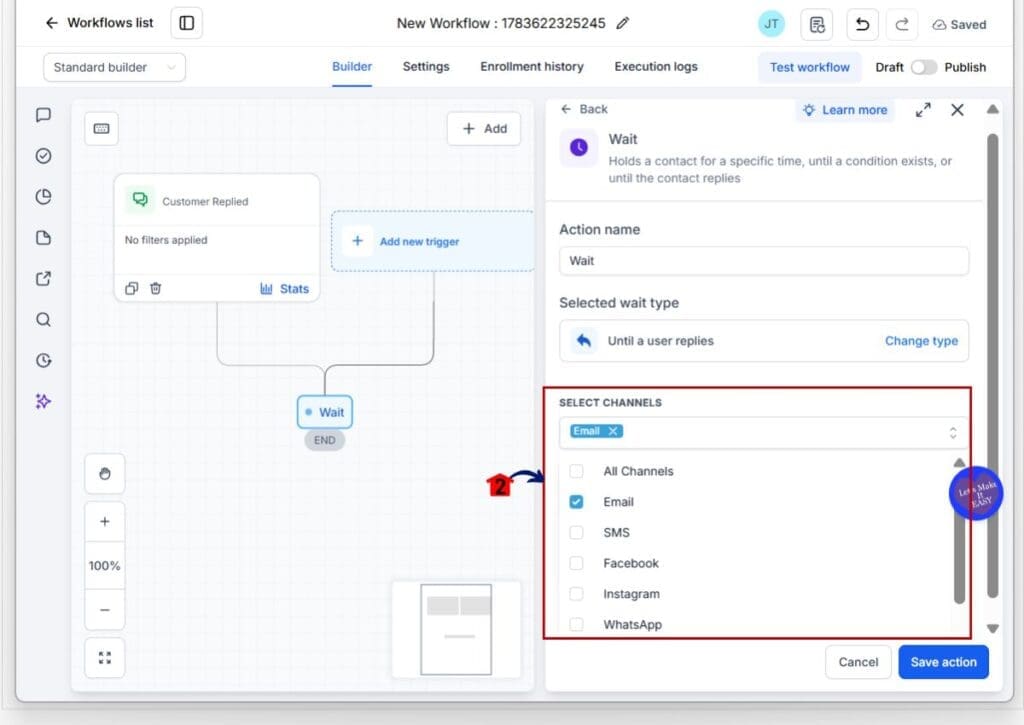Click the fit-to-screen icon below zoom controls

coord(104,658)
